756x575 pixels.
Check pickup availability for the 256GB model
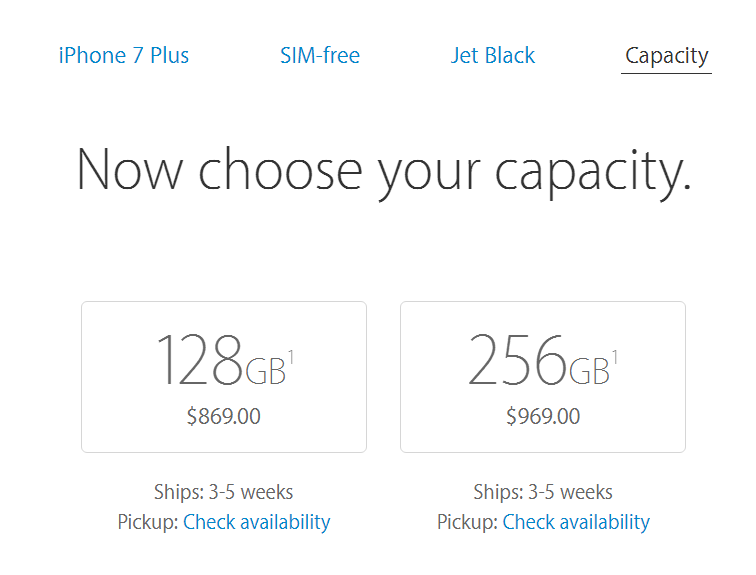576,522
